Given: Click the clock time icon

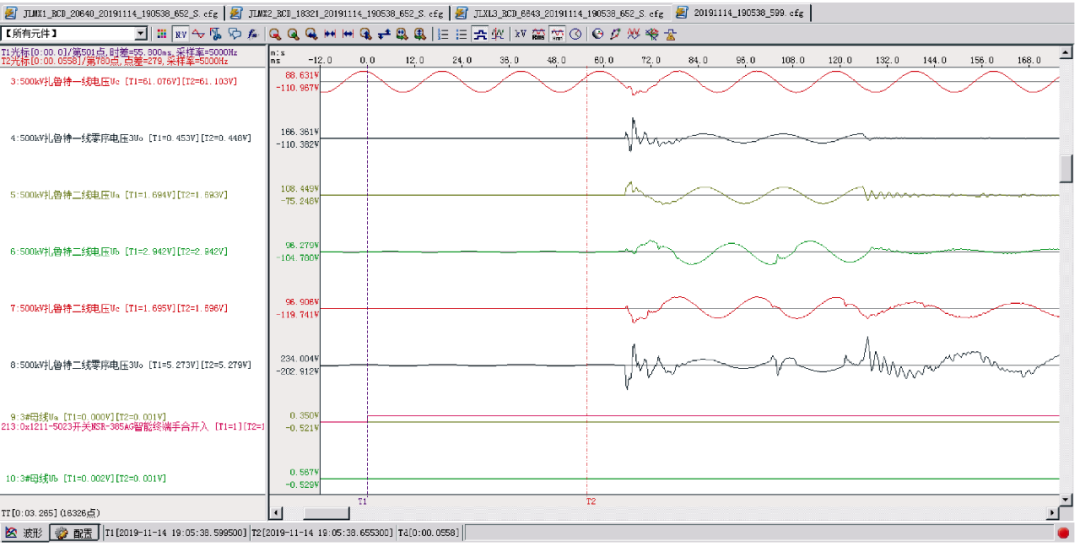Looking at the screenshot, I should [x=575, y=34].
